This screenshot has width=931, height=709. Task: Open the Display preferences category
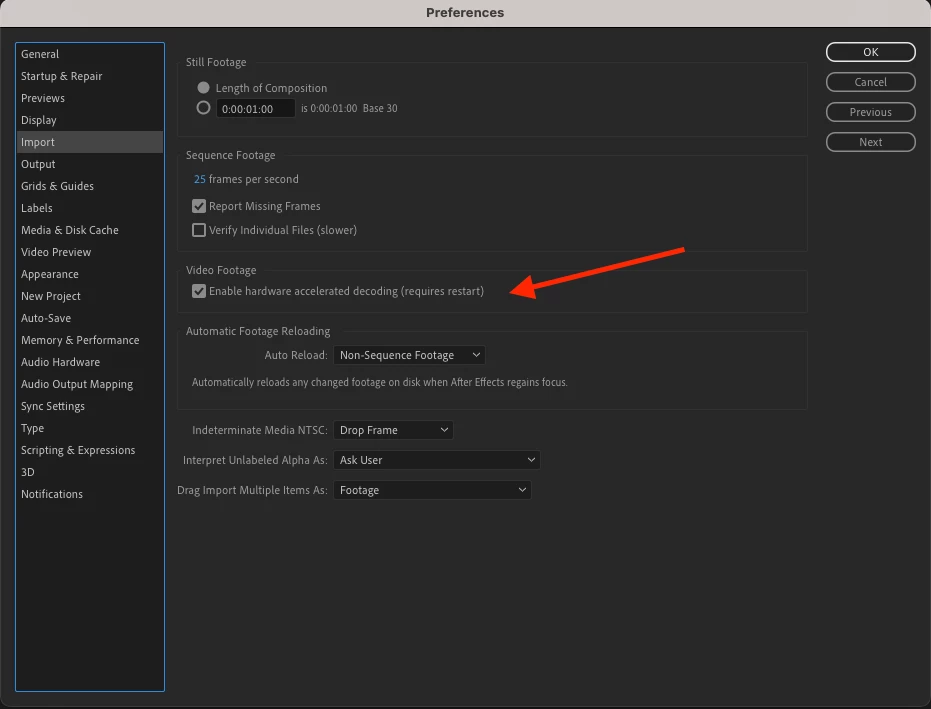coord(90,120)
